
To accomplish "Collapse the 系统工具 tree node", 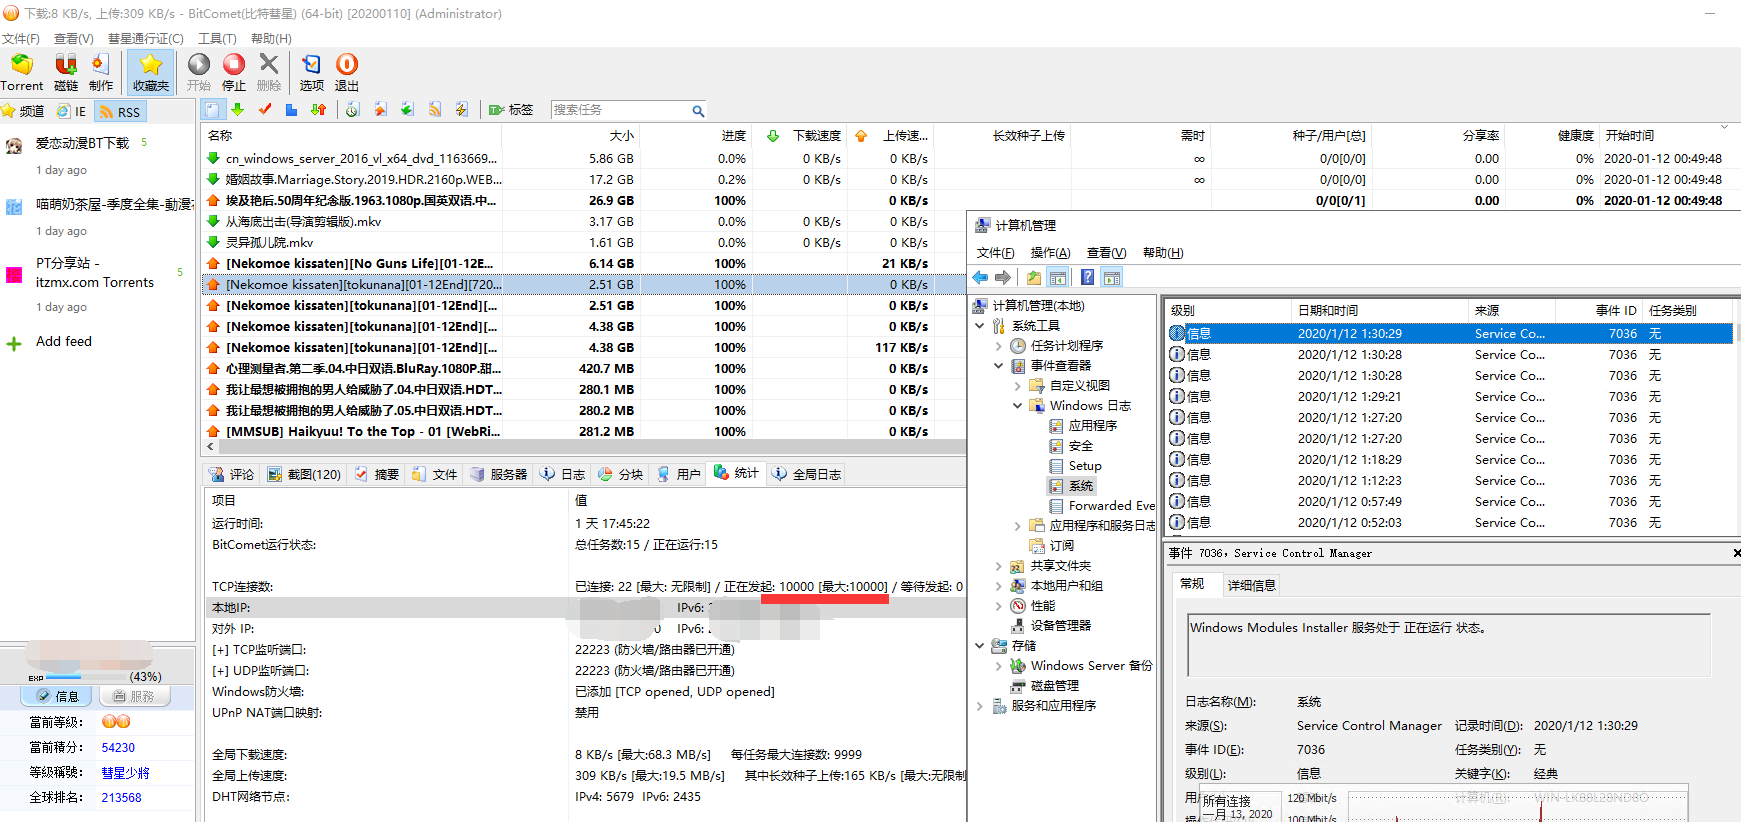I will click(980, 326).
